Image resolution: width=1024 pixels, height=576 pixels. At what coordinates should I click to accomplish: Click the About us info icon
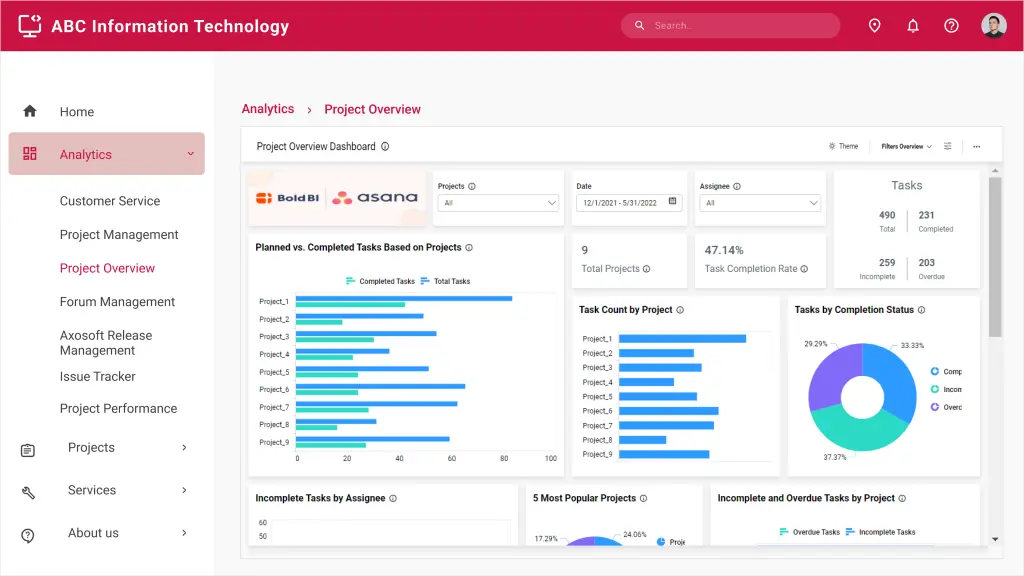[27, 533]
